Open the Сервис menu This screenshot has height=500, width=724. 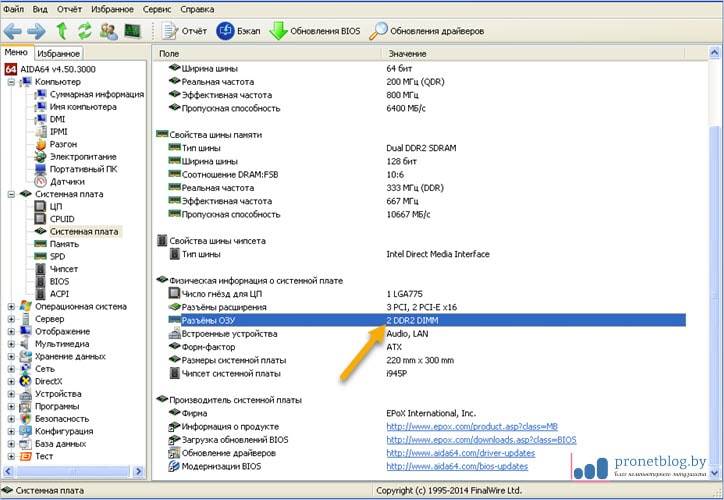(x=157, y=9)
